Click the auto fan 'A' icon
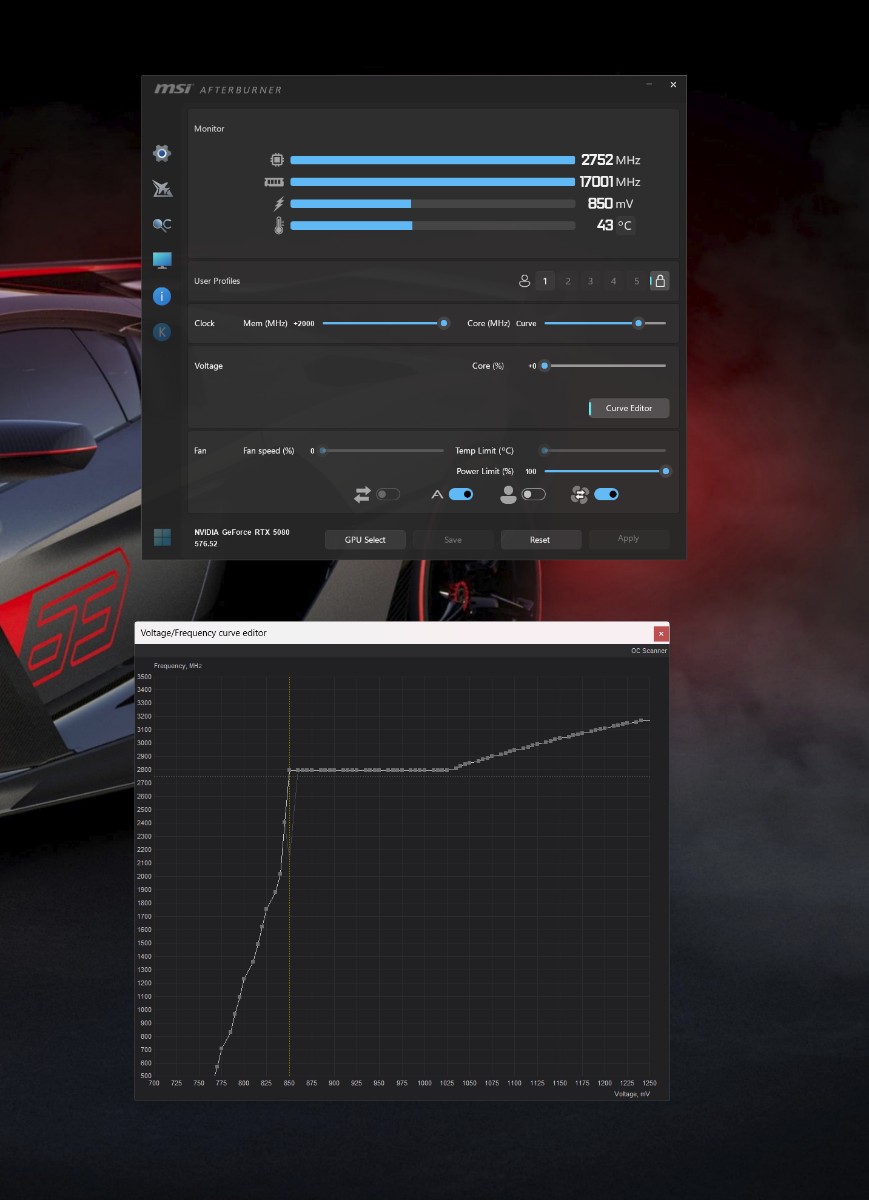This screenshot has height=1200, width=869. (x=437, y=494)
